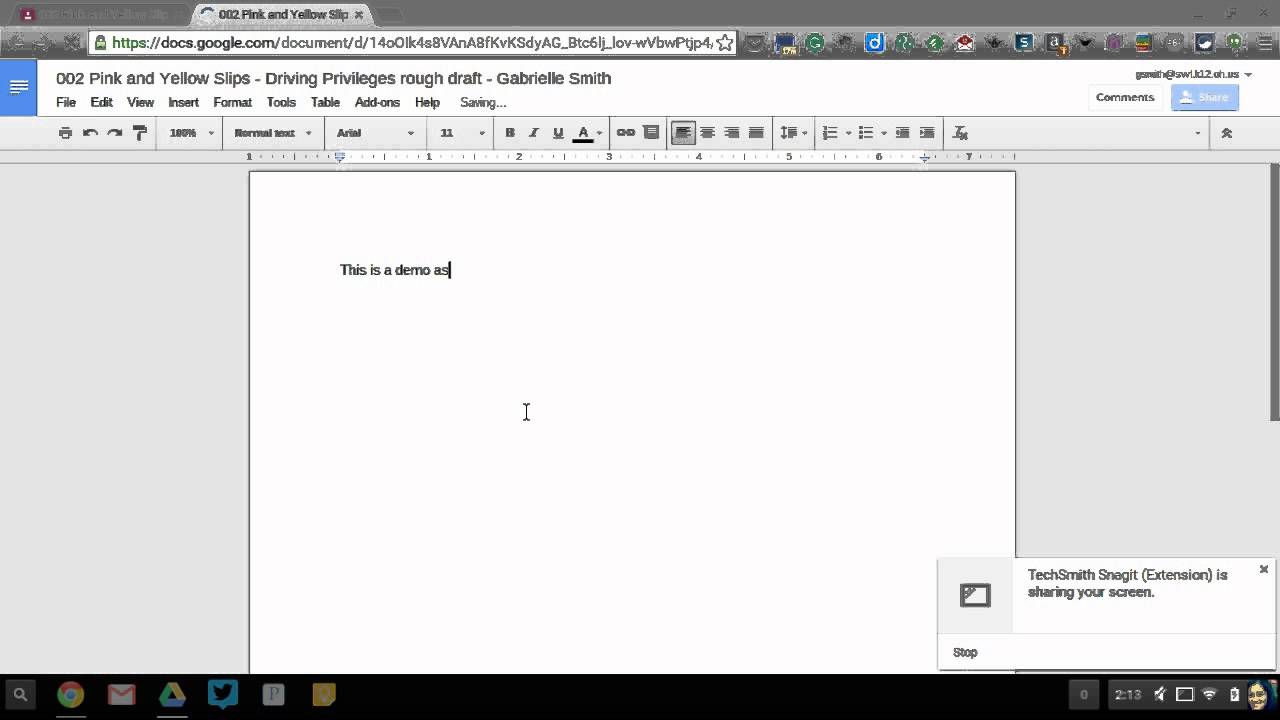Click the Numbered list icon
The height and width of the screenshot is (720, 1280).
pos(830,133)
